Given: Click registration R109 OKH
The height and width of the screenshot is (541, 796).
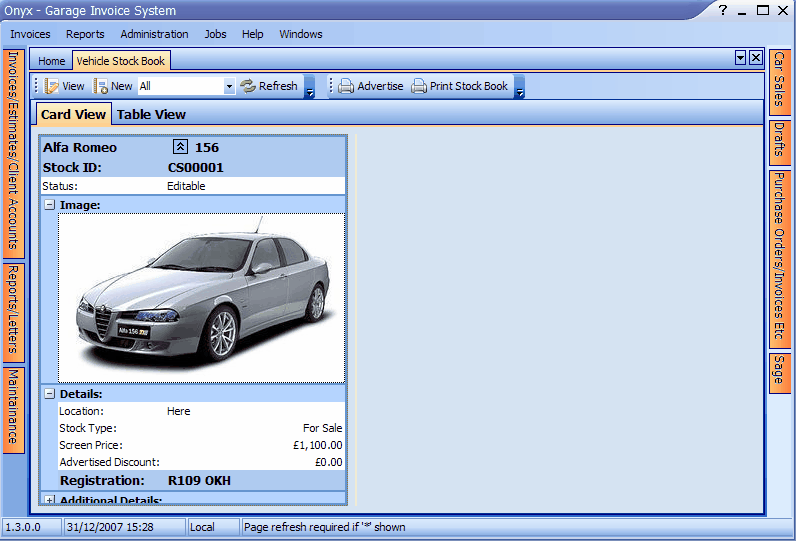Looking at the screenshot, I should (x=199, y=481).
